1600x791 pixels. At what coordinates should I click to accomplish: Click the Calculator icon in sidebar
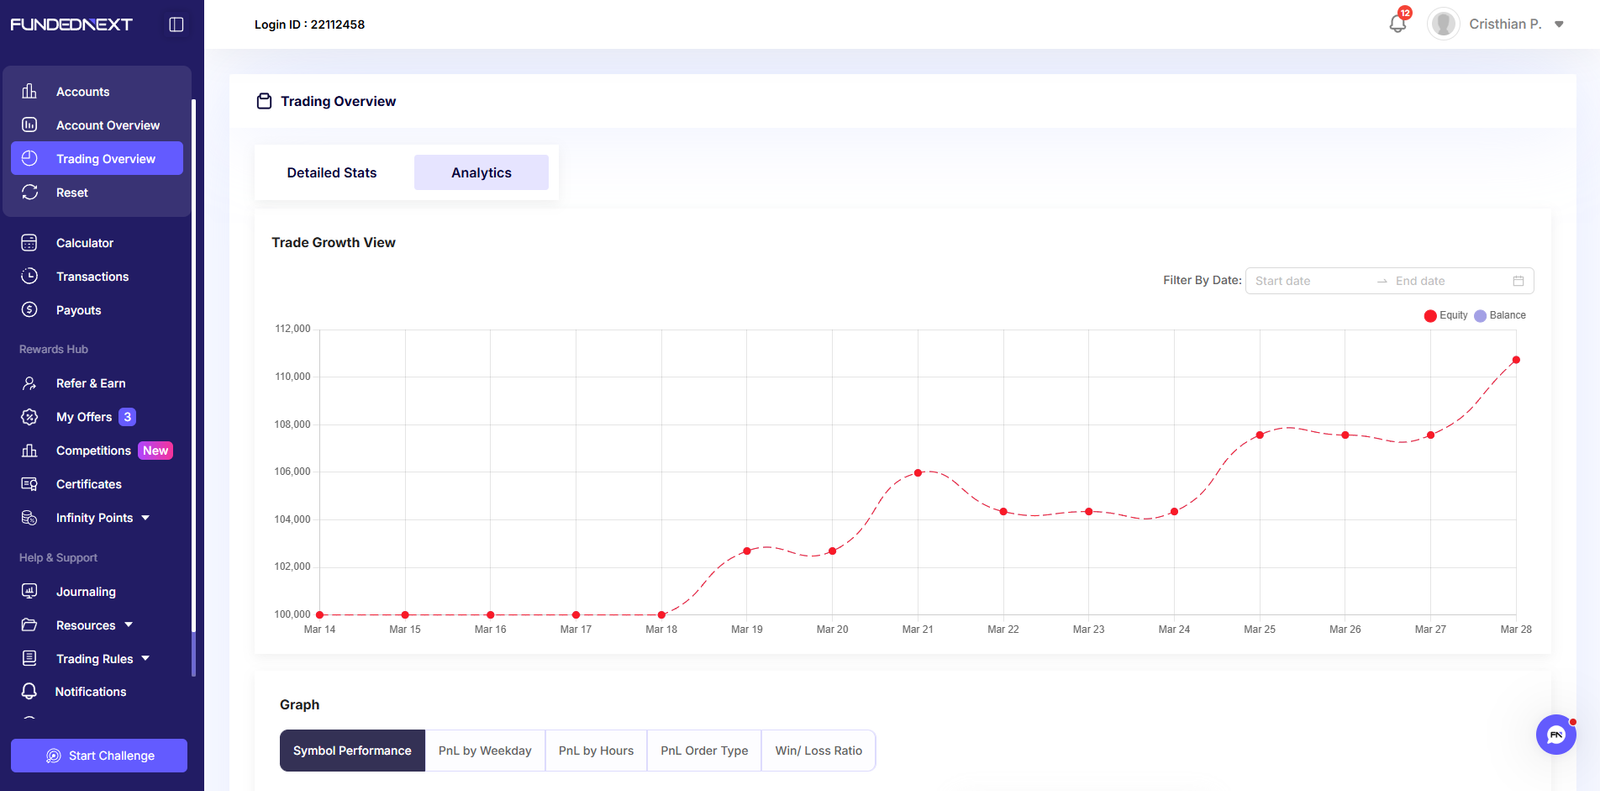pos(29,243)
